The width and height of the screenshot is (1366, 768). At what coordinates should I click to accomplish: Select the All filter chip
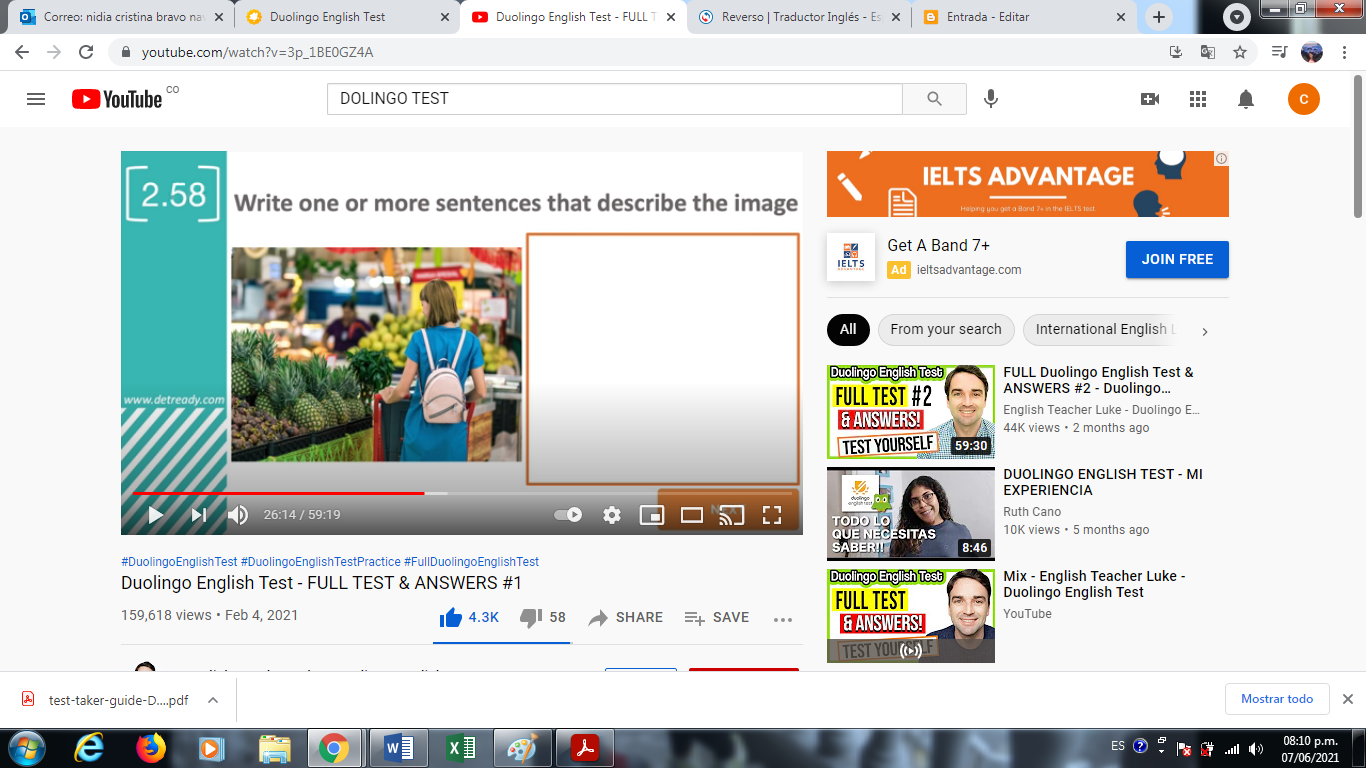point(848,329)
